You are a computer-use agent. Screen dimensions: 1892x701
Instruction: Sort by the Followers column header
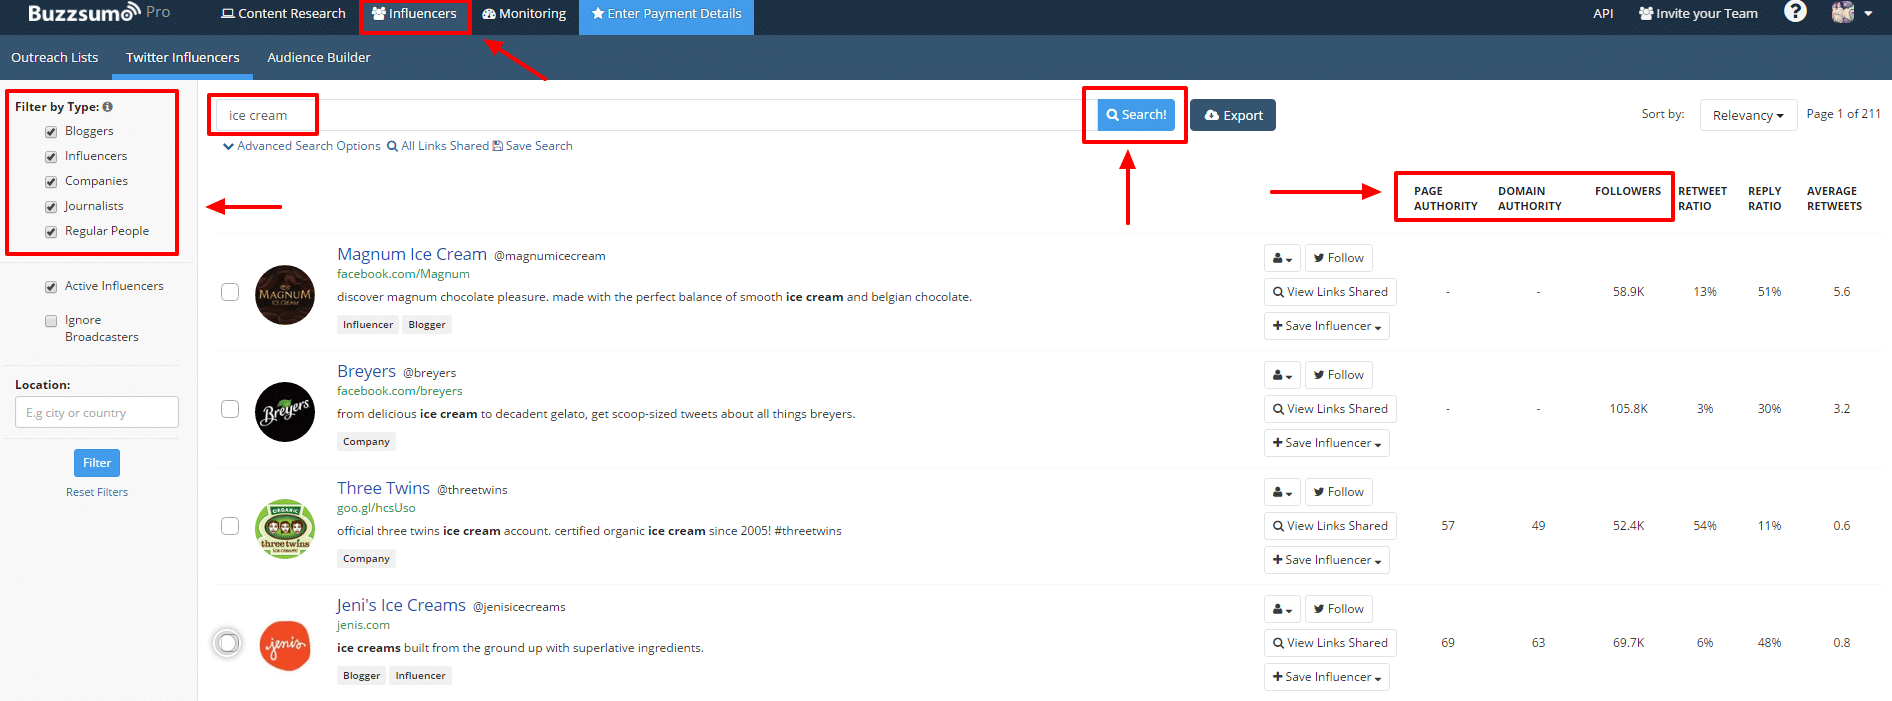pos(1628,191)
